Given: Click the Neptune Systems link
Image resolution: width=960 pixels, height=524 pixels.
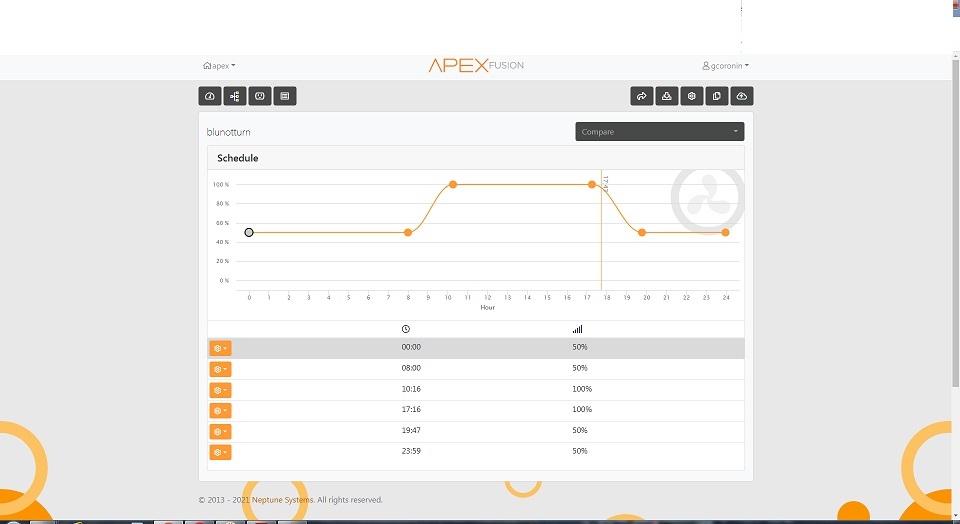Looking at the screenshot, I should click(x=282, y=500).
